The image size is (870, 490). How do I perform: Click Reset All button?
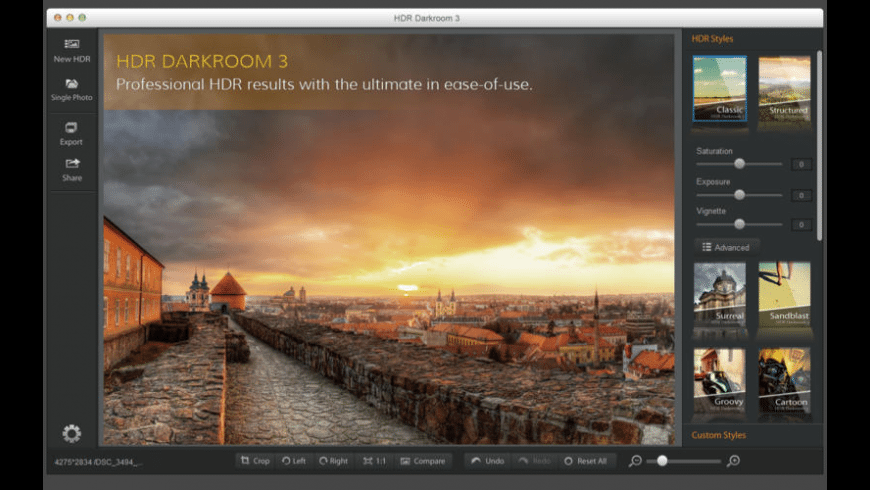(x=586, y=461)
